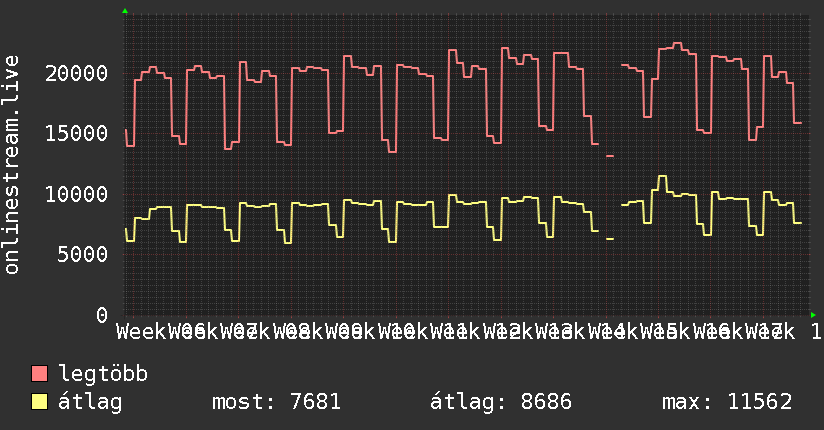Click the 20000 y-axis label
The width and height of the screenshot is (824, 430).
pyautogui.click(x=77, y=73)
